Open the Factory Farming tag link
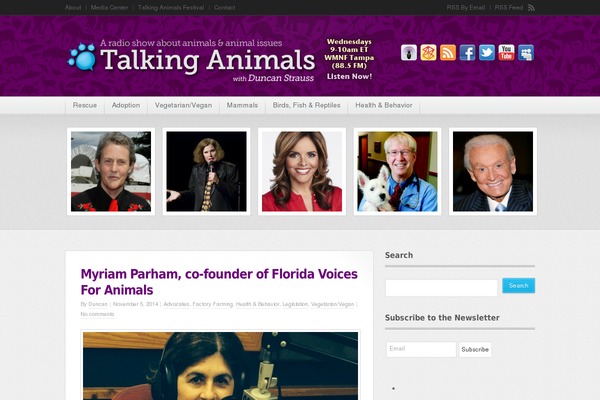The width and height of the screenshot is (600, 400). coord(212,304)
